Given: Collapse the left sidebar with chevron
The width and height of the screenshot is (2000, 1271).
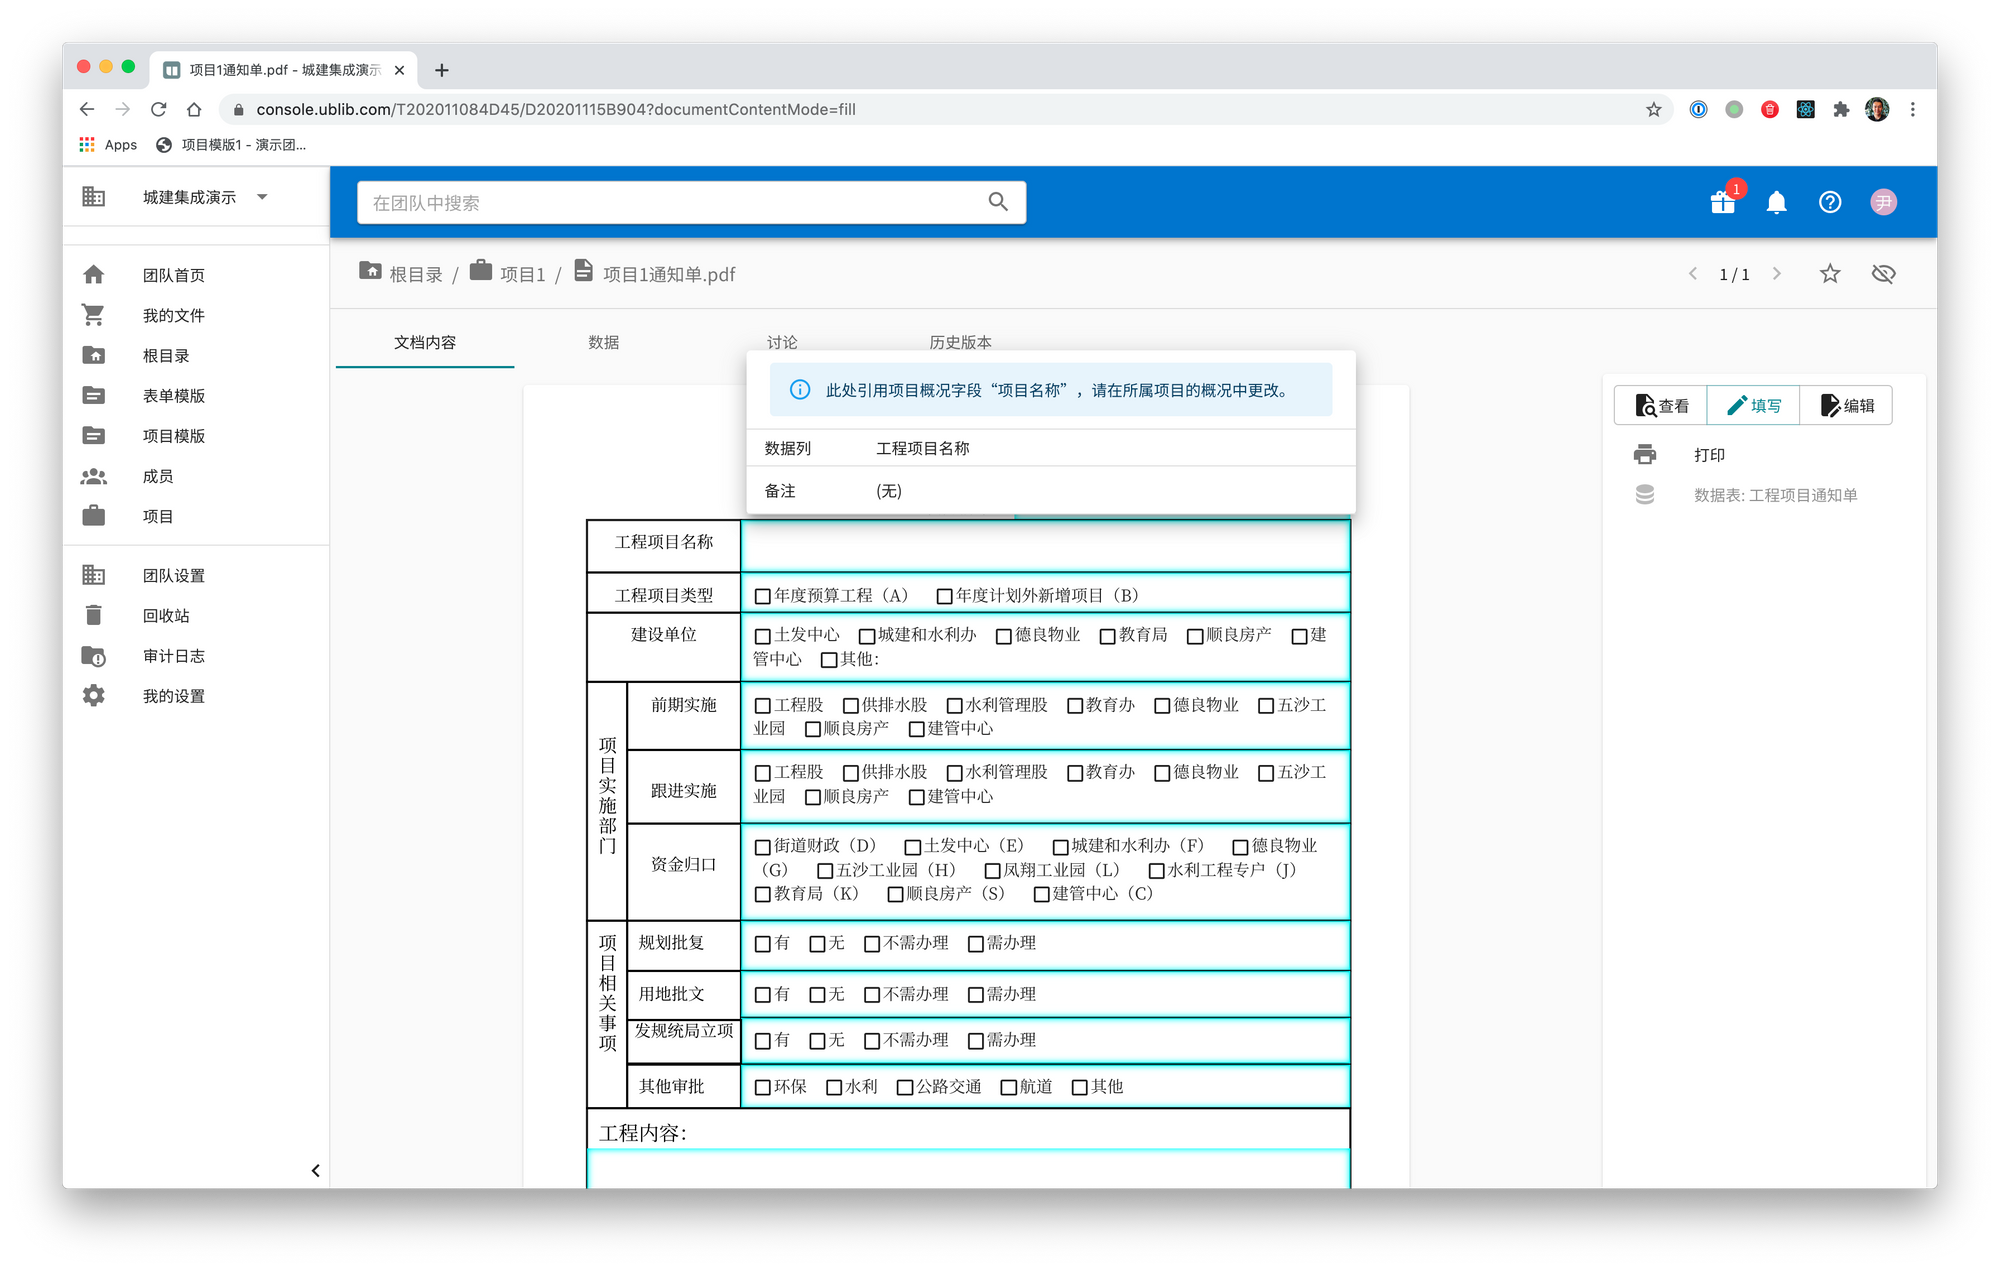Looking at the screenshot, I should (315, 1170).
